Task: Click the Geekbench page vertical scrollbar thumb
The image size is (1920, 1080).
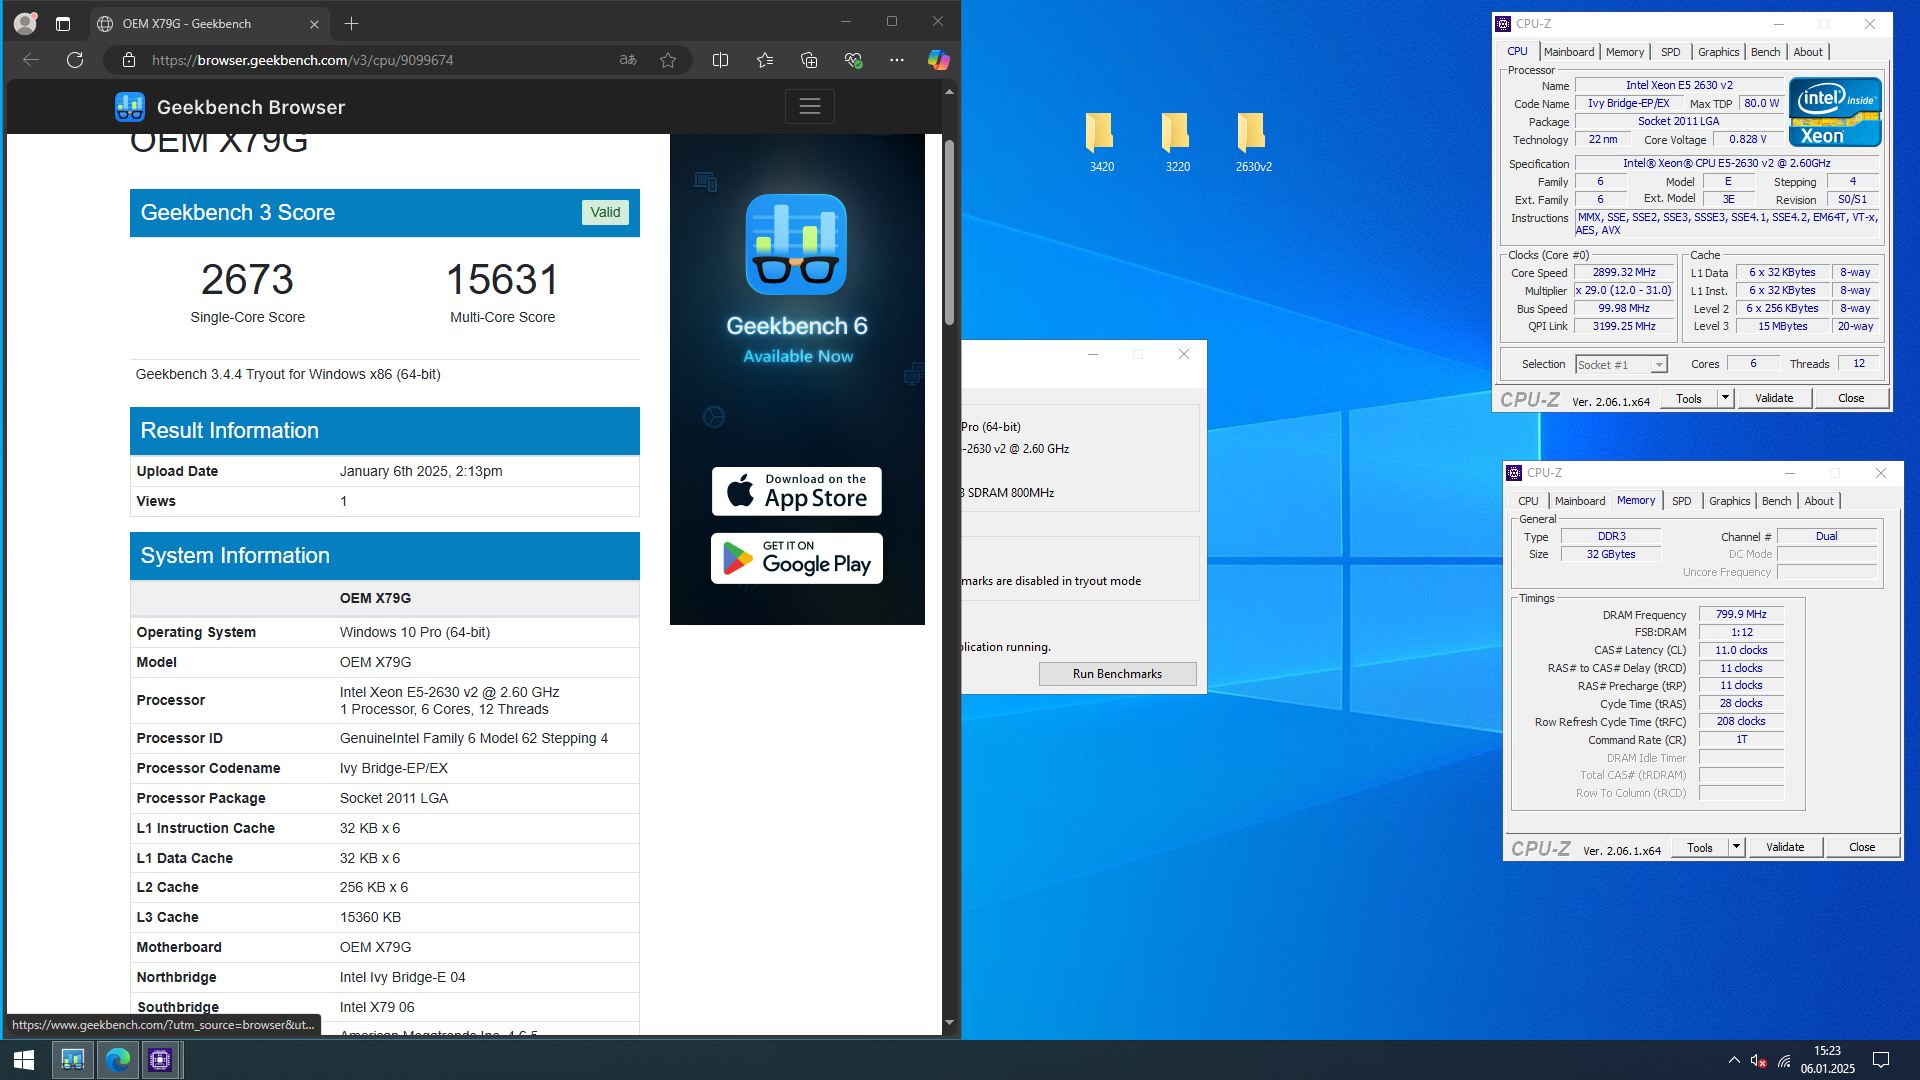Action: tap(949, 232)
